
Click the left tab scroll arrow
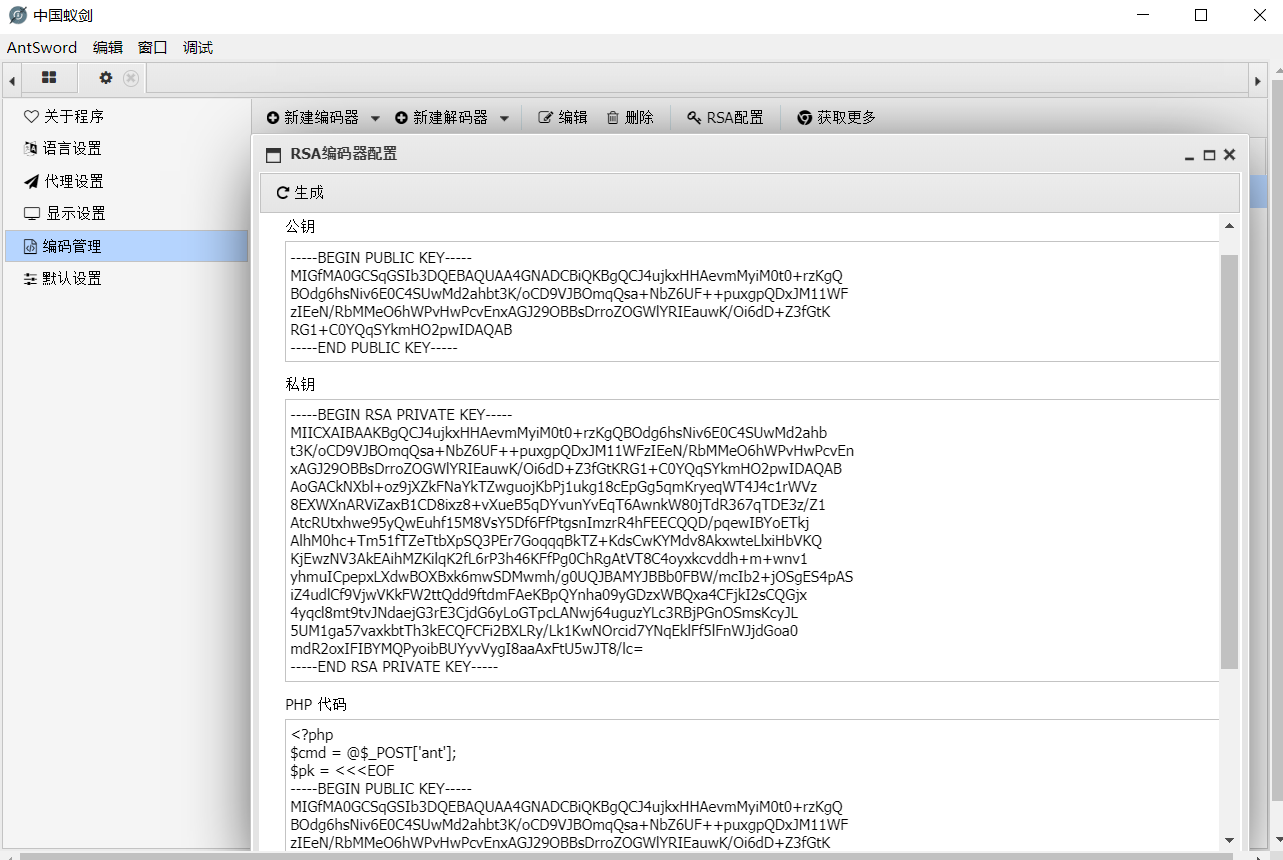pyautogui.click(x=11, y=80)
